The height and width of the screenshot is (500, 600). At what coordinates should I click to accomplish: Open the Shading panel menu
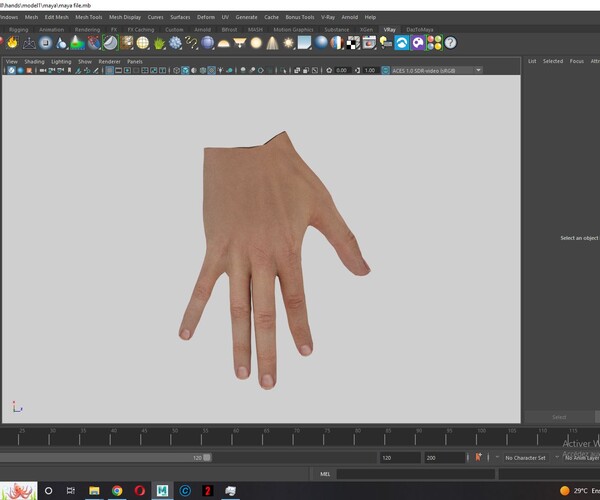click(x=34, y=62)
